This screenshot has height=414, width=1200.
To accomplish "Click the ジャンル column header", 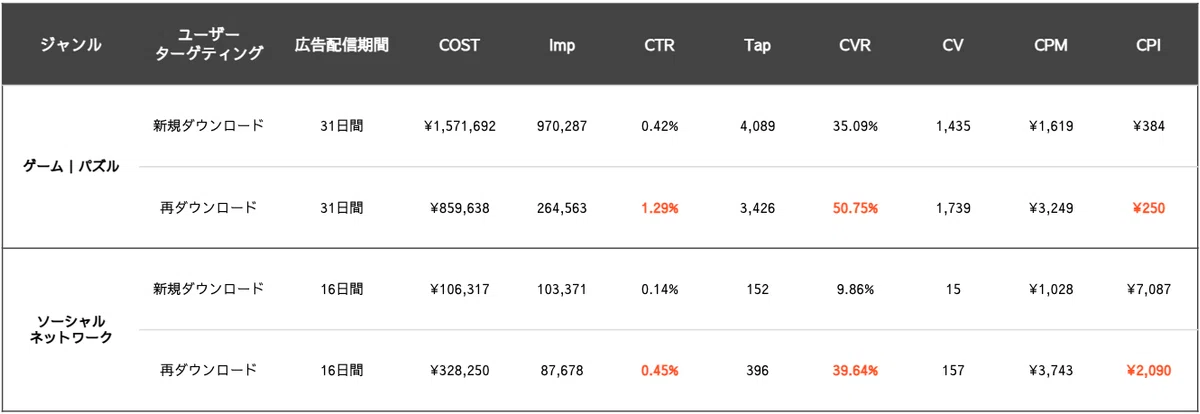I will (x=70, y=45).
